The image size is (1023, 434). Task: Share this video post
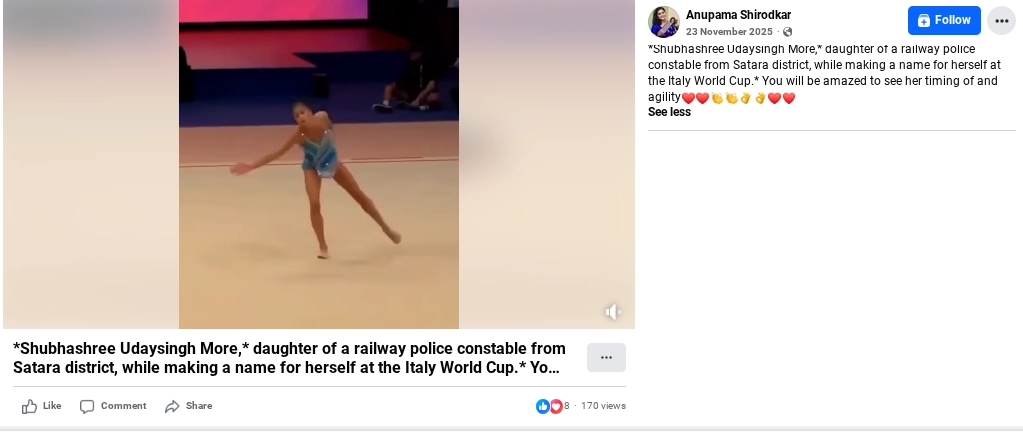[189, 407]
